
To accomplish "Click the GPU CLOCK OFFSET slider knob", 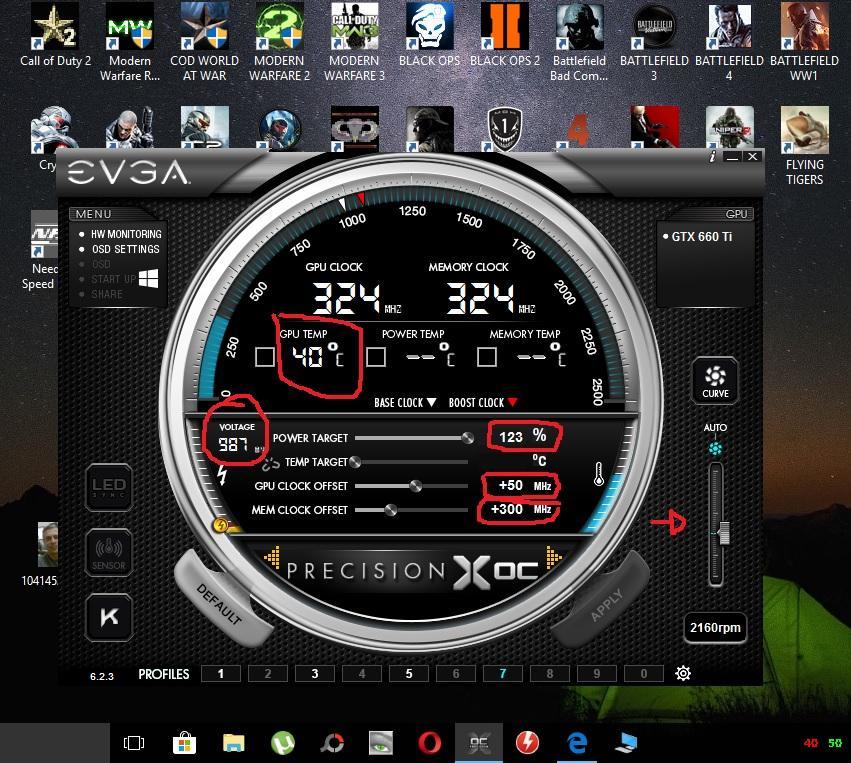I will click(x=416, y=486).
